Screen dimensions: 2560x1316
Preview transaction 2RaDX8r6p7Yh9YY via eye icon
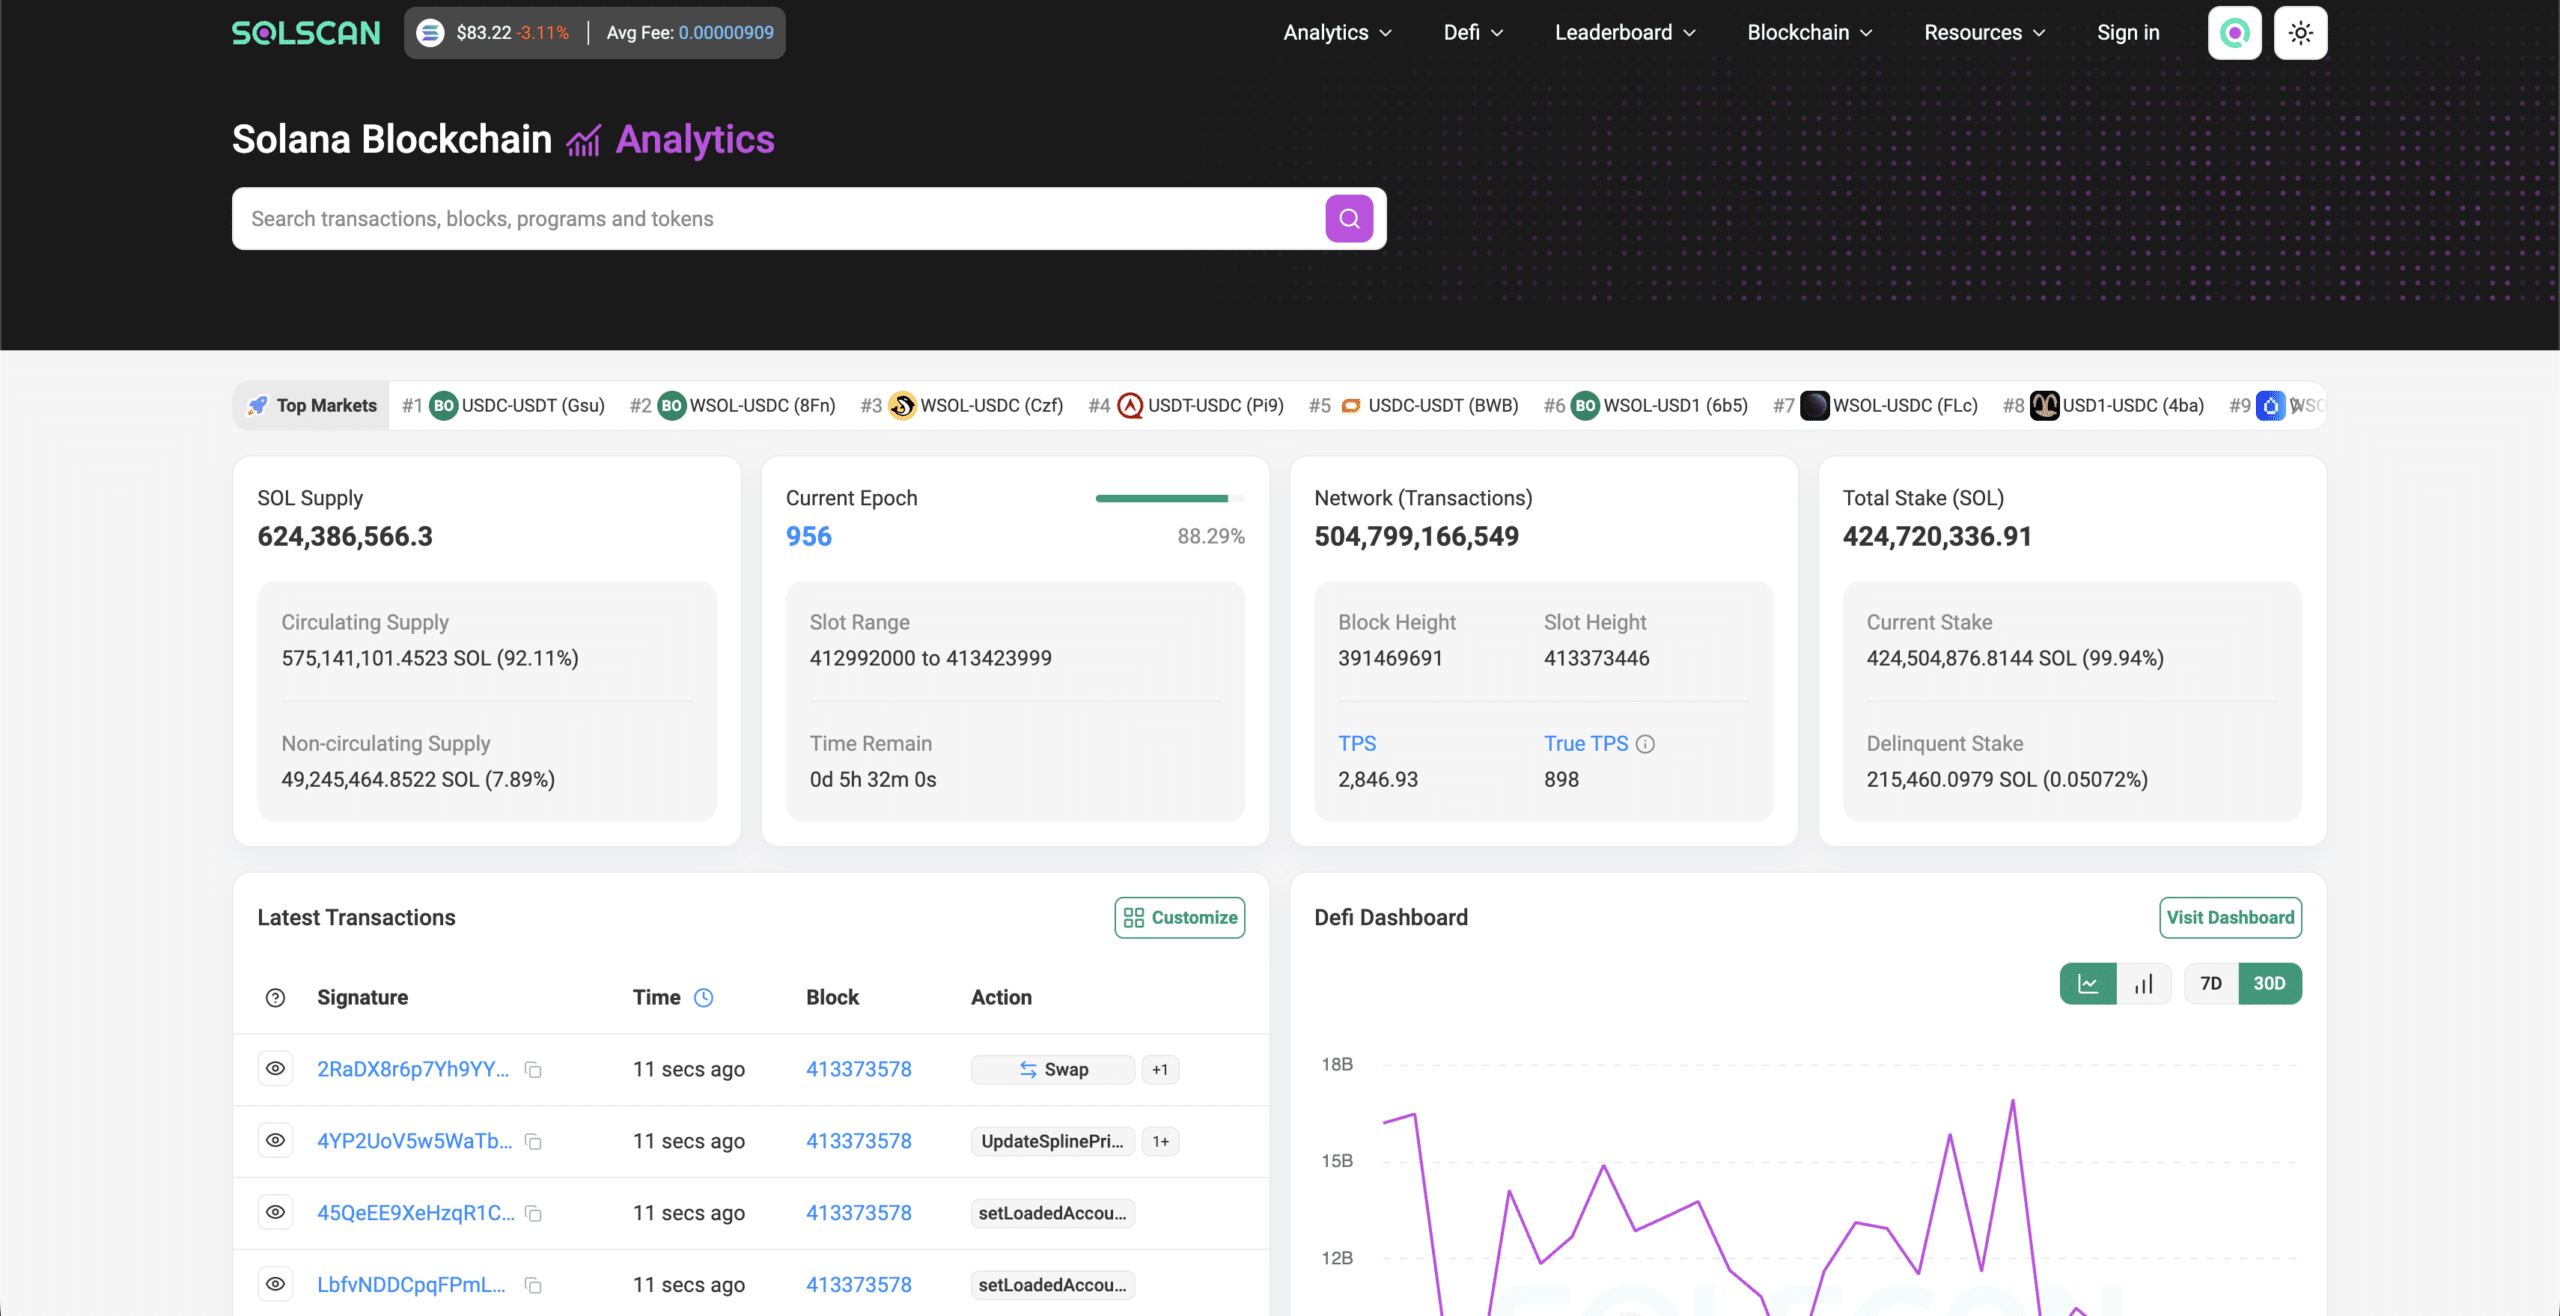(276, 1068)
